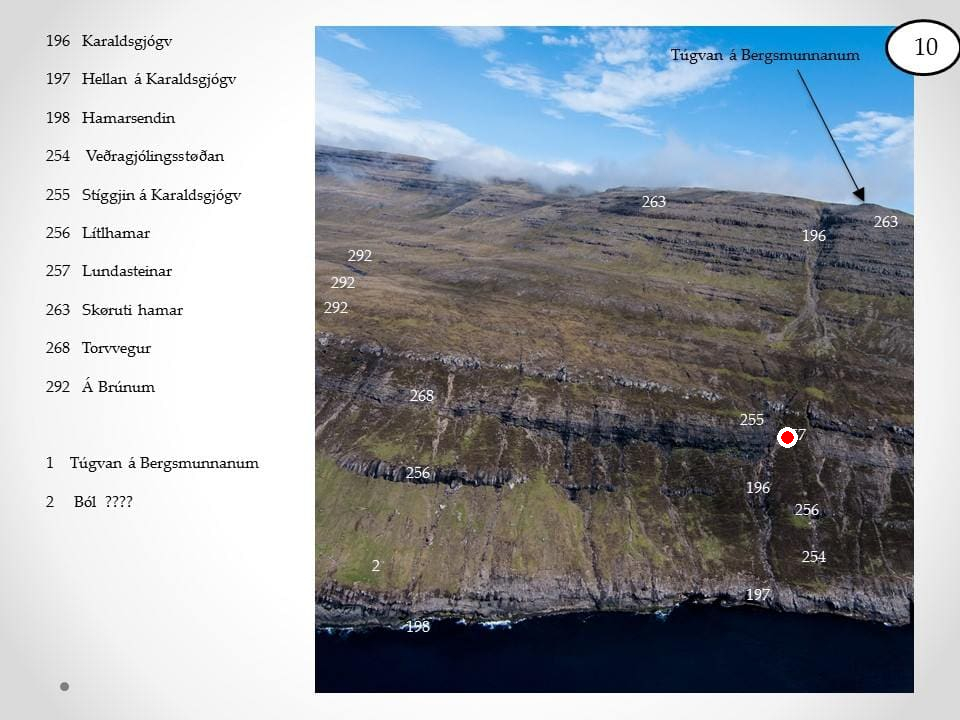Select the Túgvan á Bergsmunnanum label in the sky
The image size is (960, 720).
tap(766, 55)
